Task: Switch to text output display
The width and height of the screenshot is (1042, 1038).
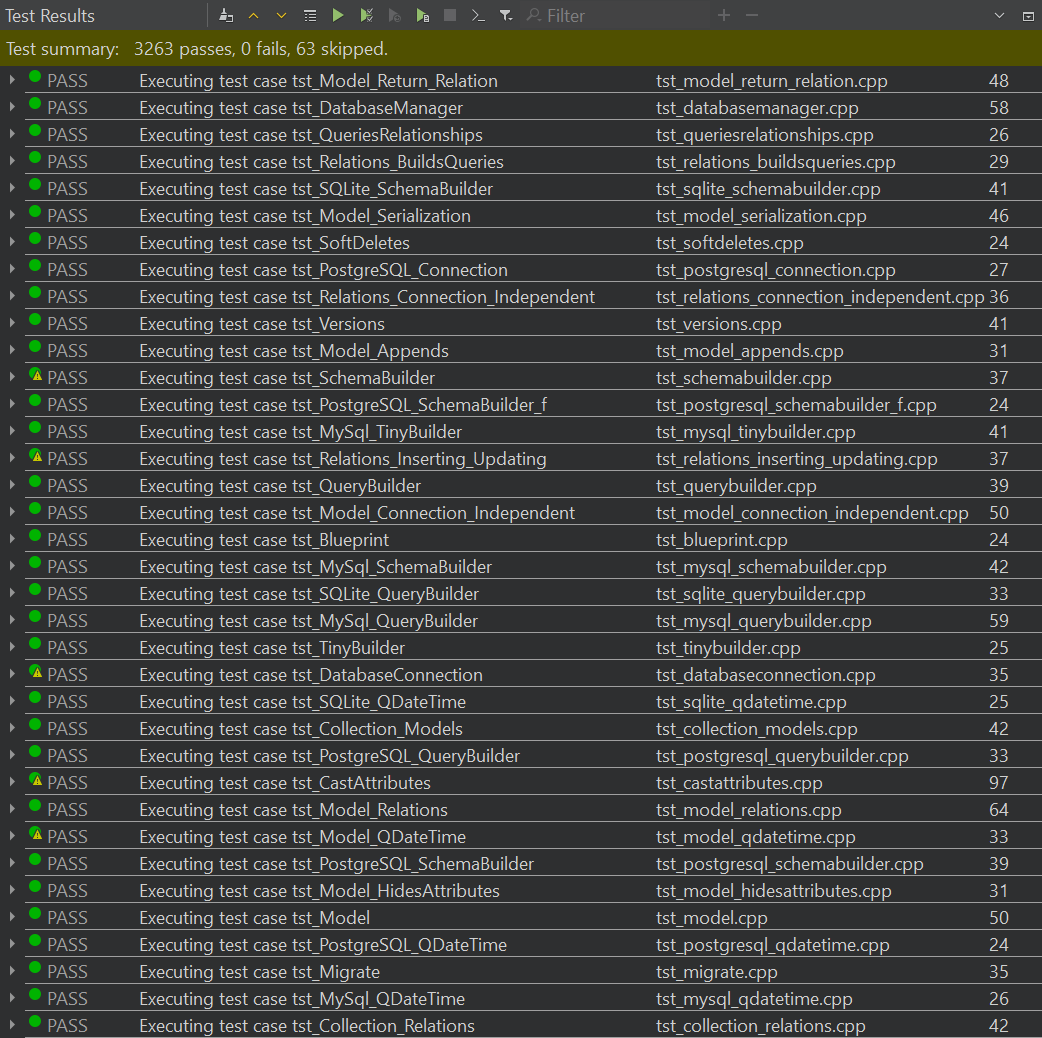Action: (x=478, y=15)
